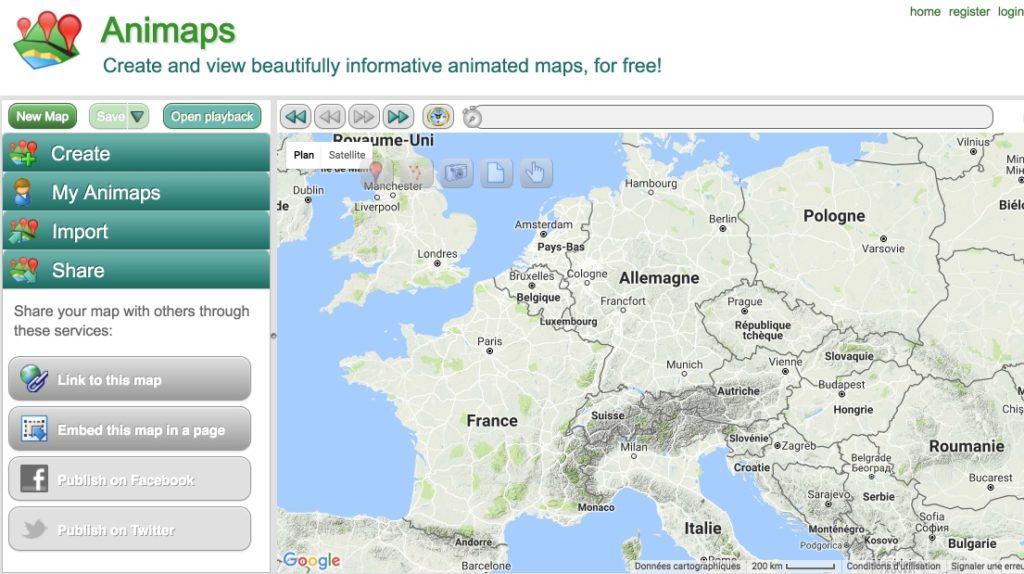The width and height of the screenshot is (1024, 574).
Task: Click the Munich label on the map
Action: coord(684,364)
